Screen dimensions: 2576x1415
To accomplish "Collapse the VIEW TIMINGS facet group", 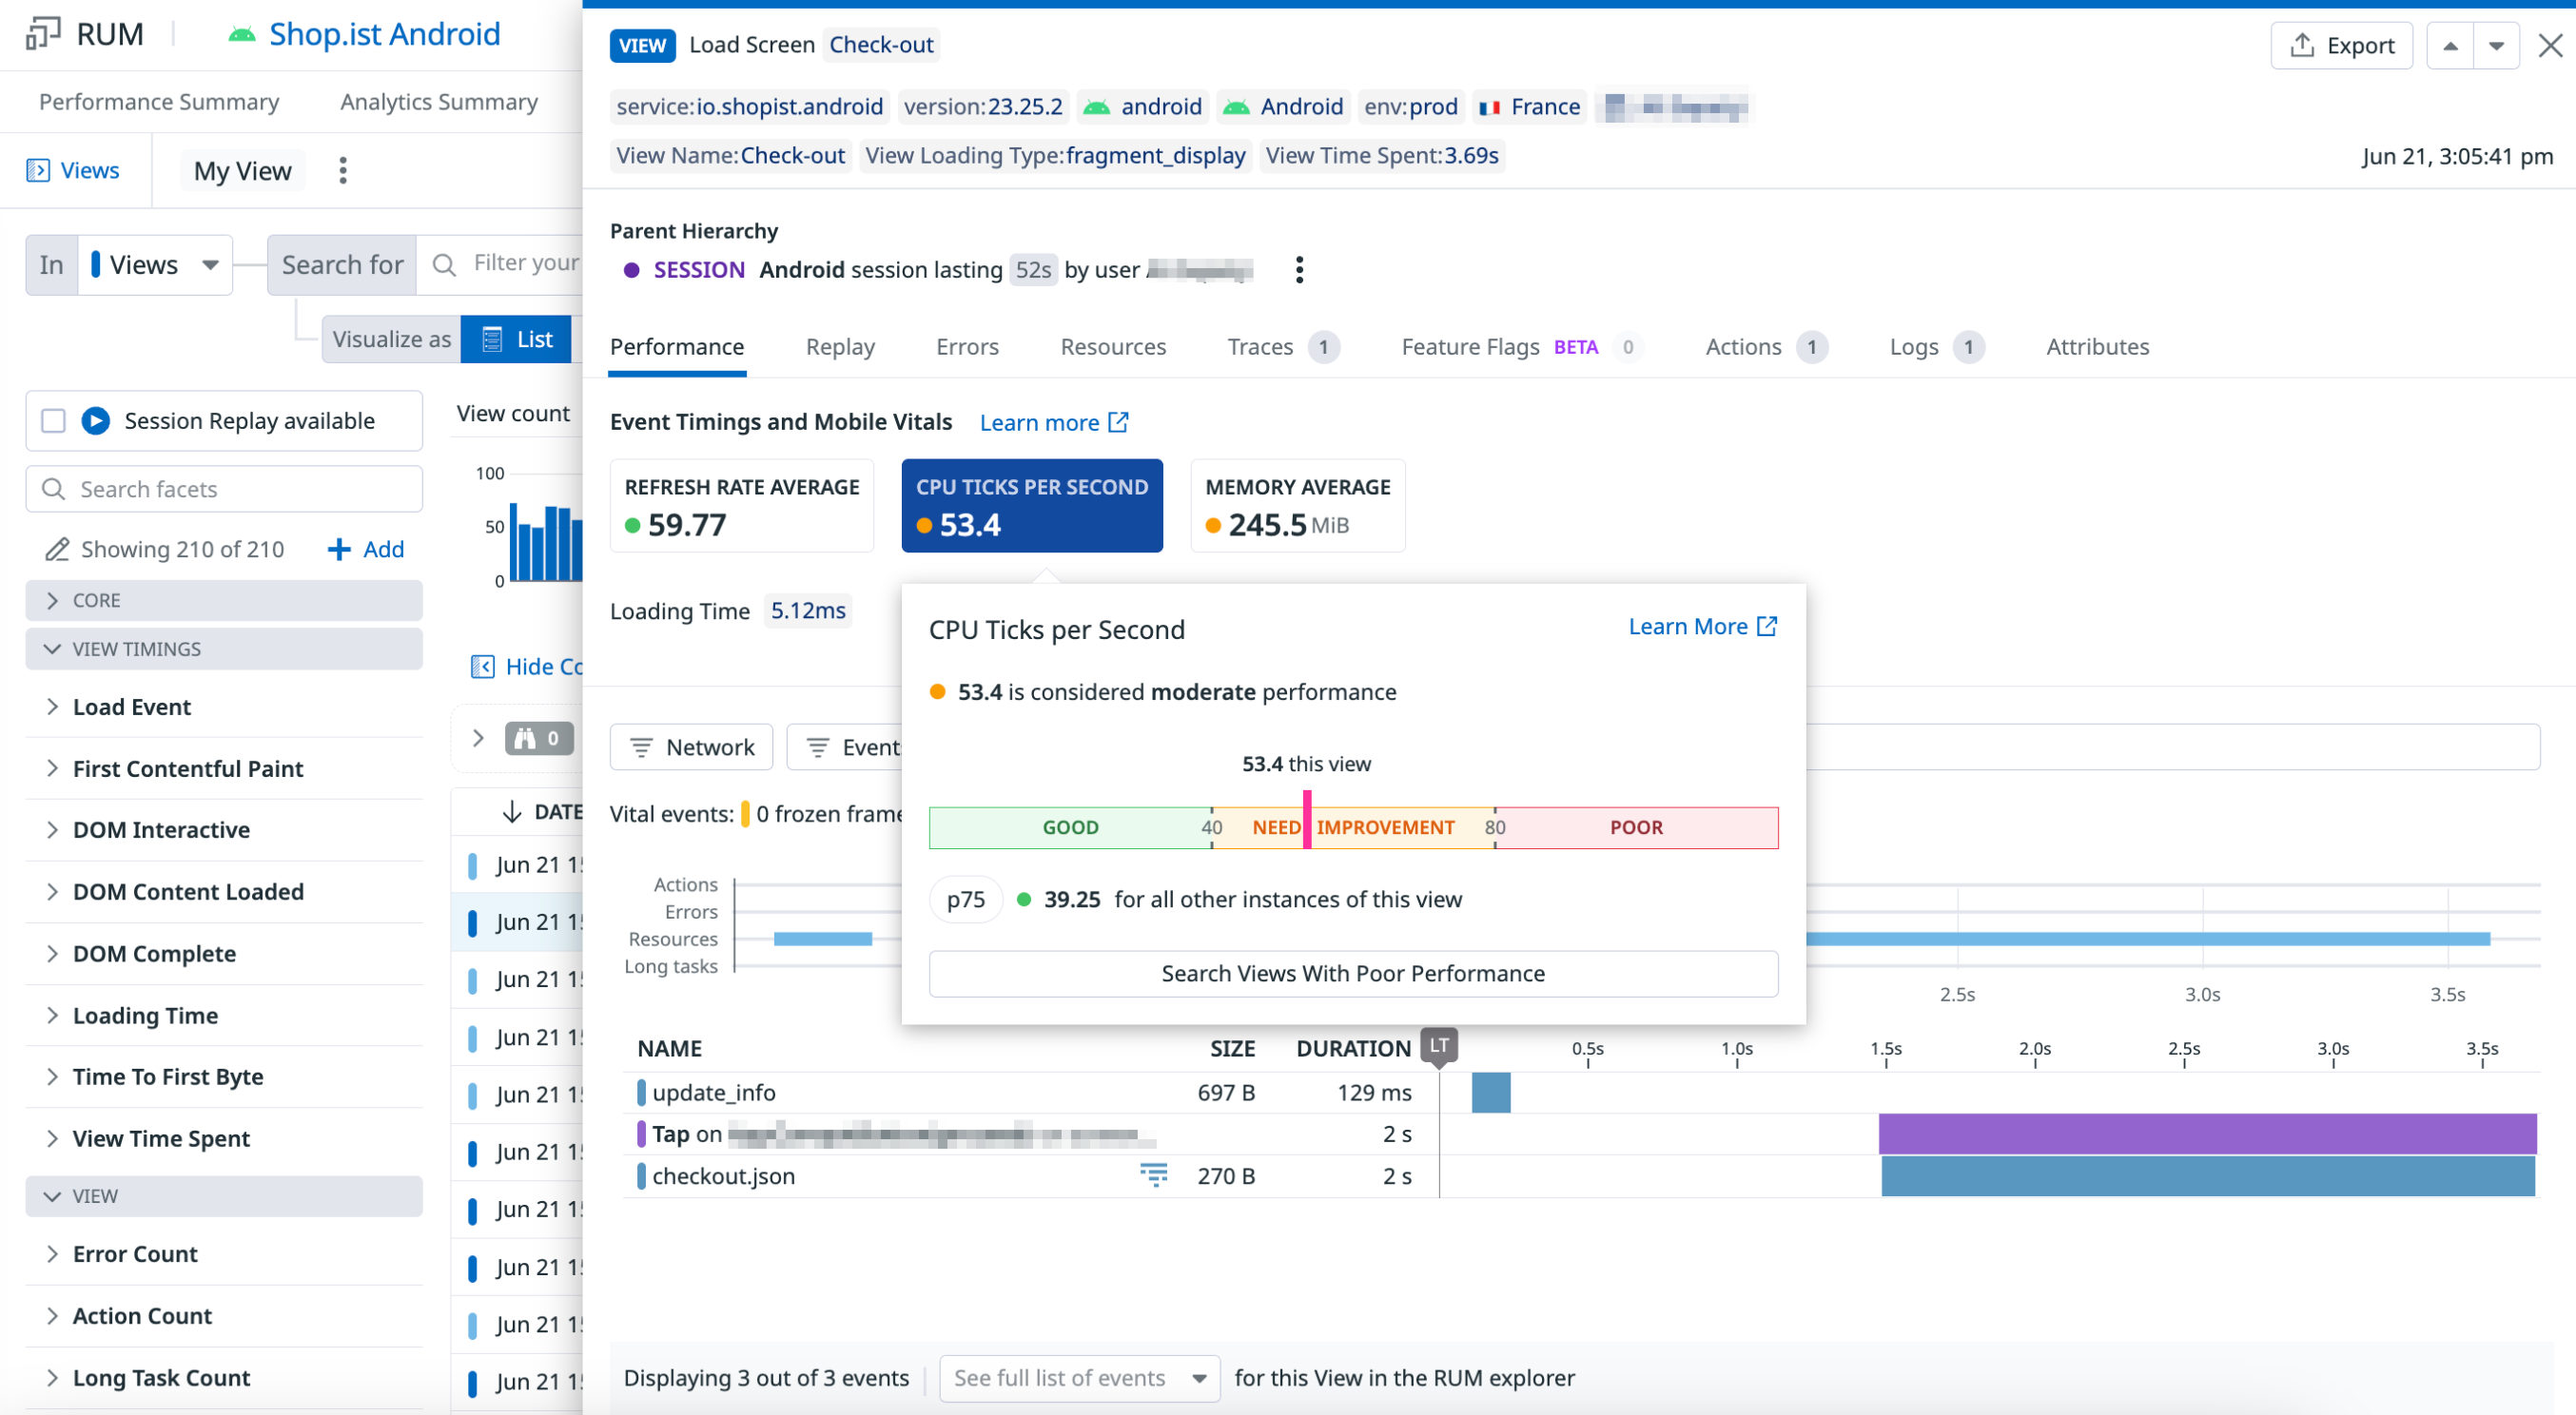I will pos(224,649).
